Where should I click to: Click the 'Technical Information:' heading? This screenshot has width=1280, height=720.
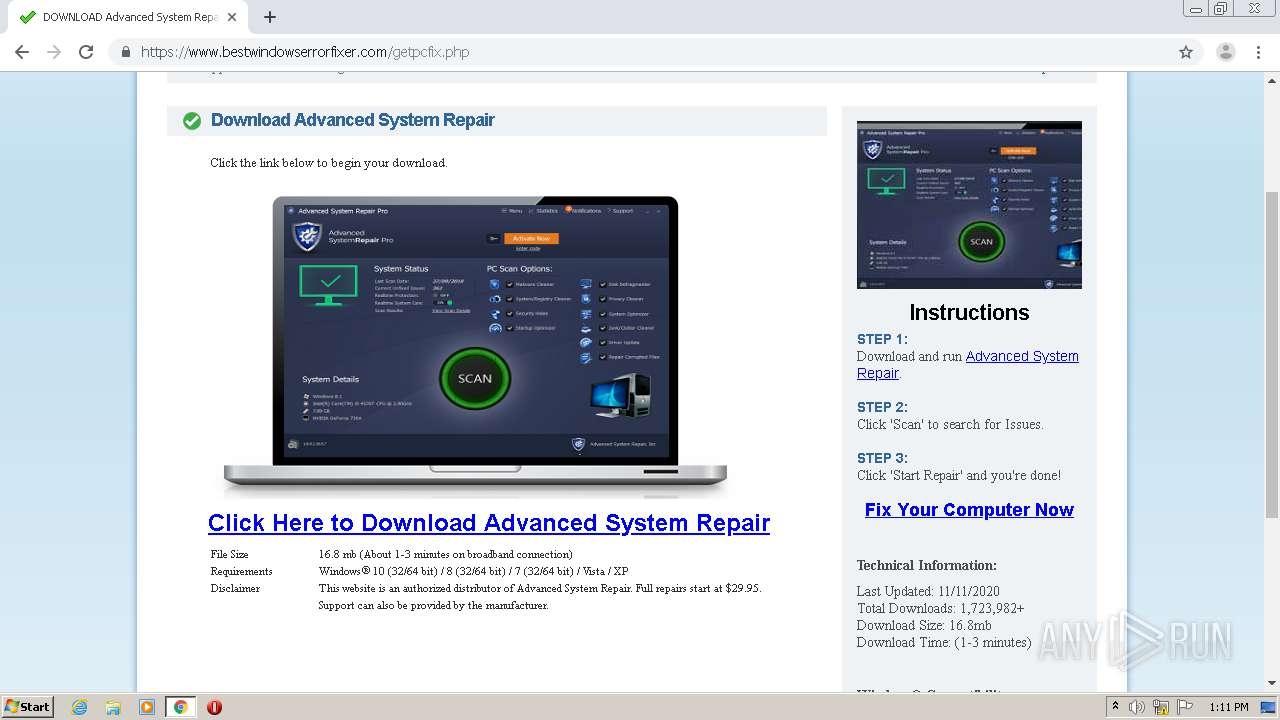(x=927, y=565)
